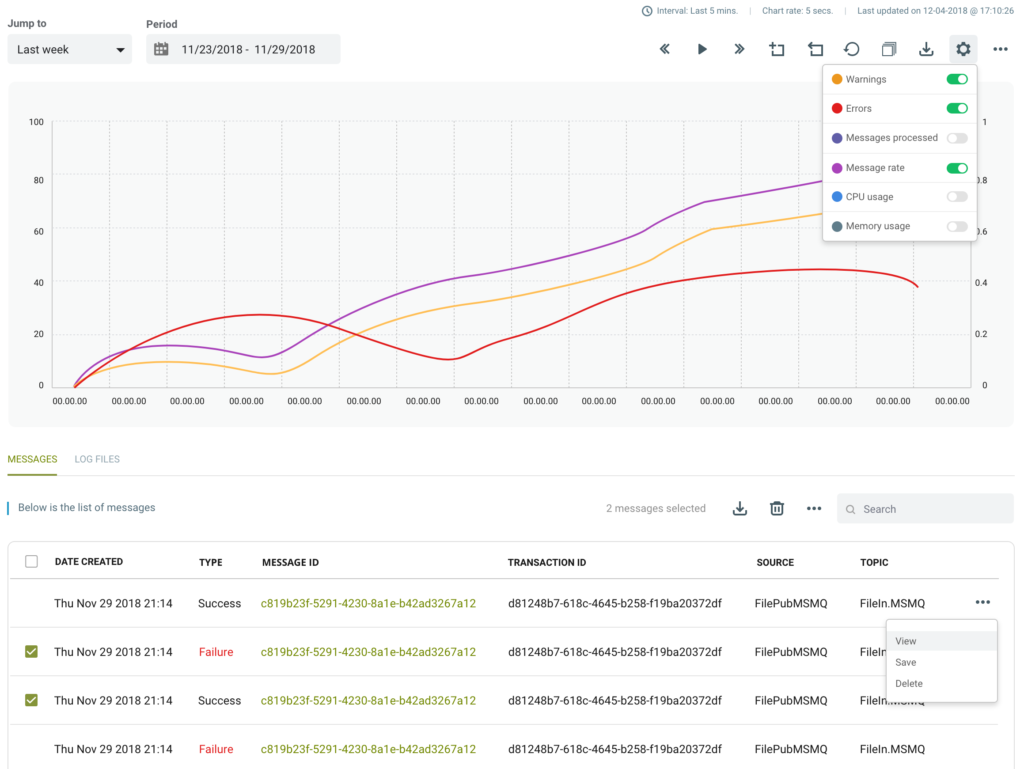The height and width of the screenshot is (769, 1024).
Task: Click the search magnifier icon
Action: click(850, 509)
